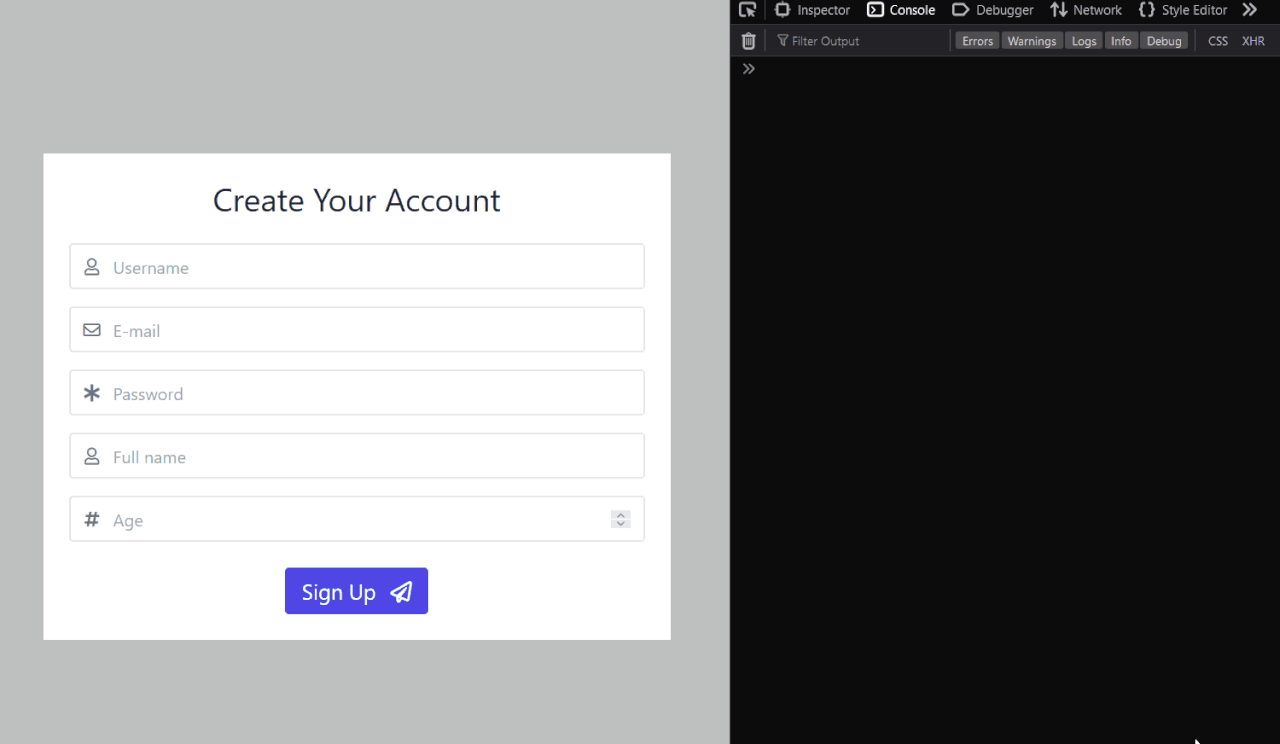Toggle the CSS filter
This screenshot has height=744, width=1280.
(1218, 41)
